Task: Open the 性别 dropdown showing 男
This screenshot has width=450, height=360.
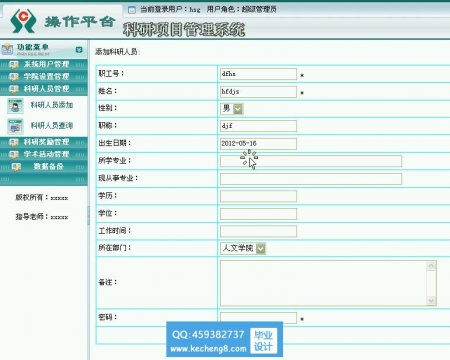Action: tap(232, 109)
